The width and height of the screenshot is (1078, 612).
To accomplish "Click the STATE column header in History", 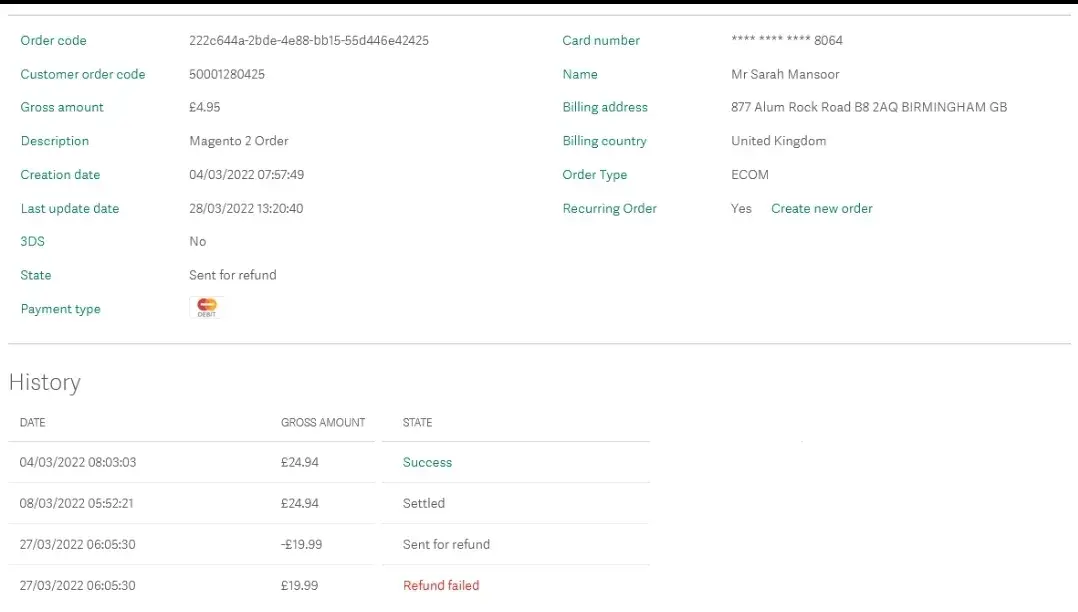I will point(417,422).
